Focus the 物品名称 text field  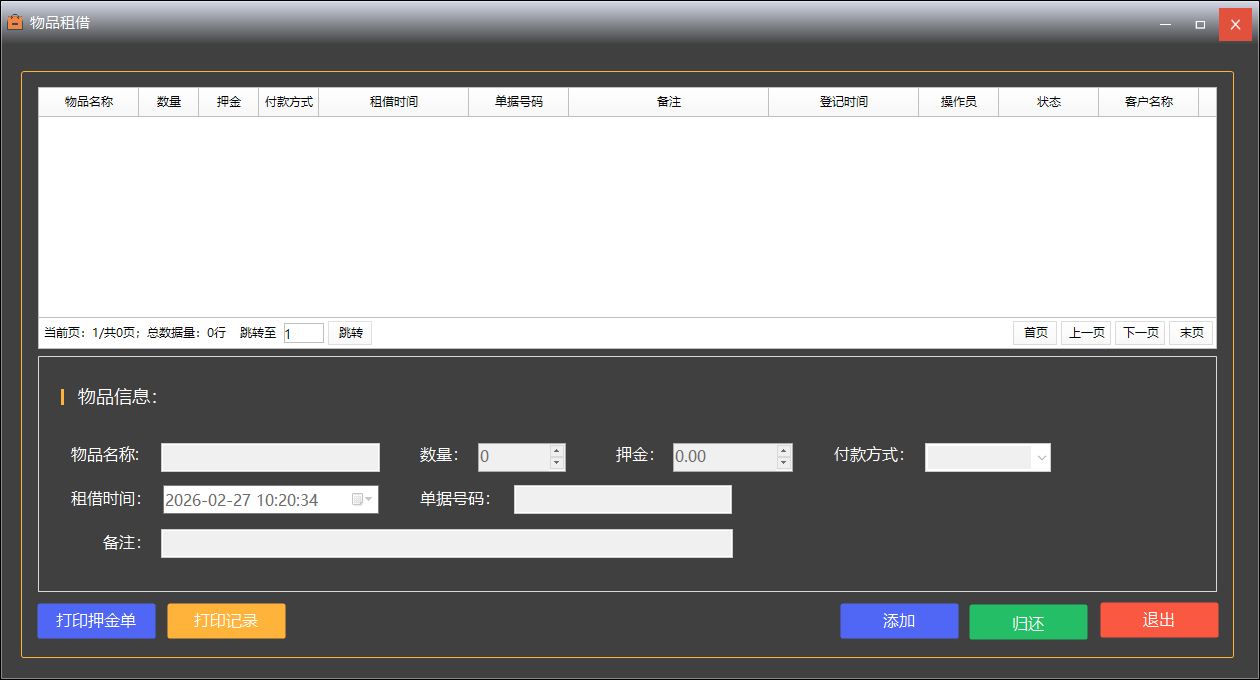[270, 457]
